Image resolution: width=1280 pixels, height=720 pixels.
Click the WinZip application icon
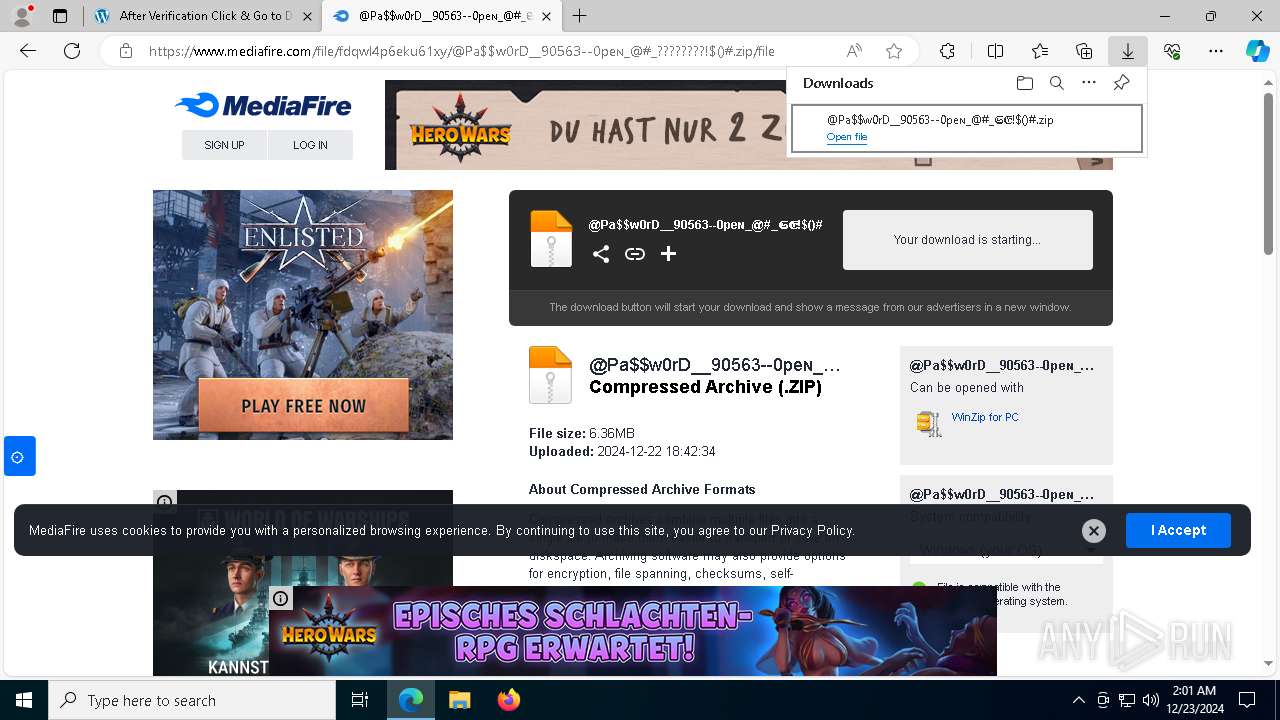(929, 423)
